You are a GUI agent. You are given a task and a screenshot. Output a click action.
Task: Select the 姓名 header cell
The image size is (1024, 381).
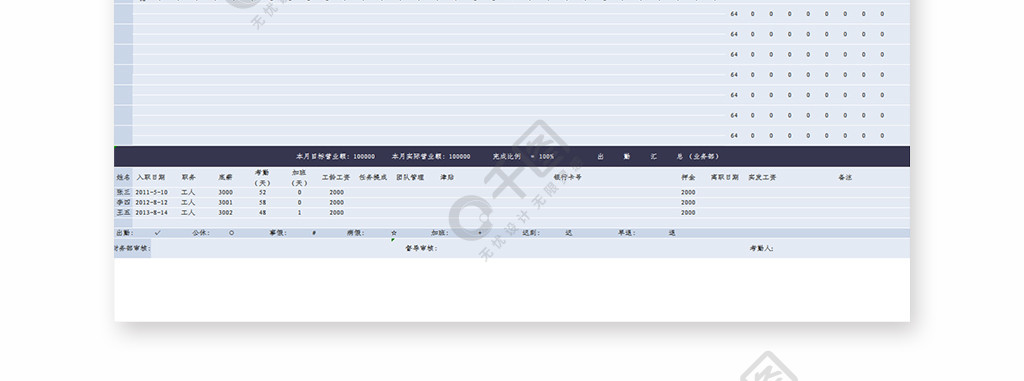point(123,177)
